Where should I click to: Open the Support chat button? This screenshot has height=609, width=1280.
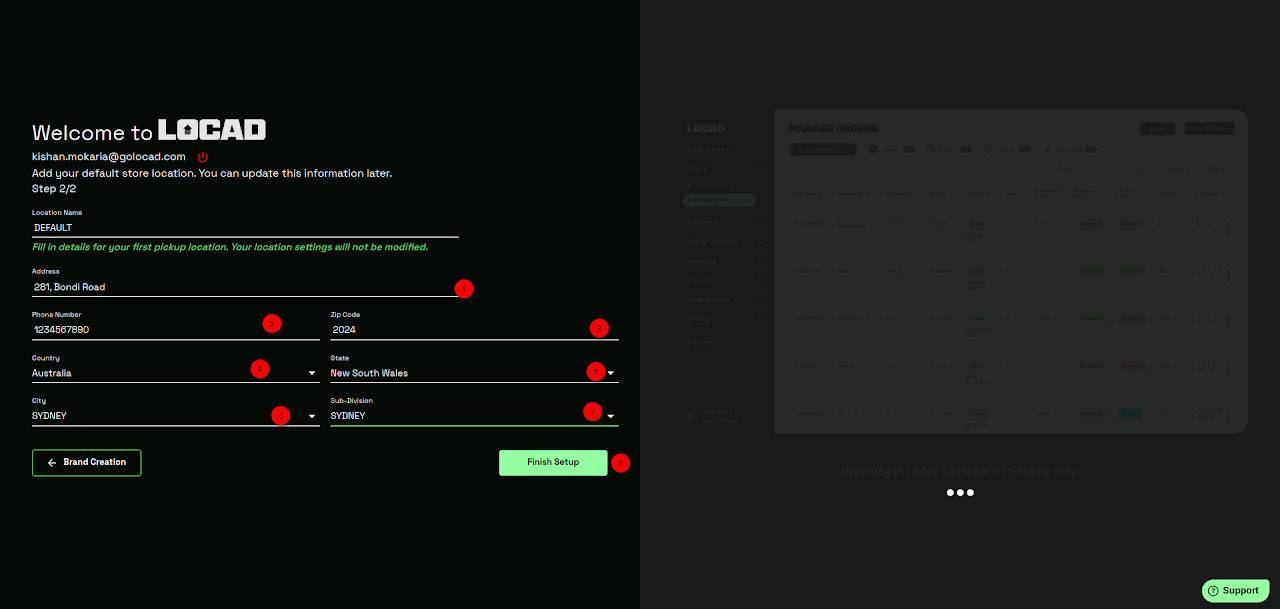point(1235,590)
